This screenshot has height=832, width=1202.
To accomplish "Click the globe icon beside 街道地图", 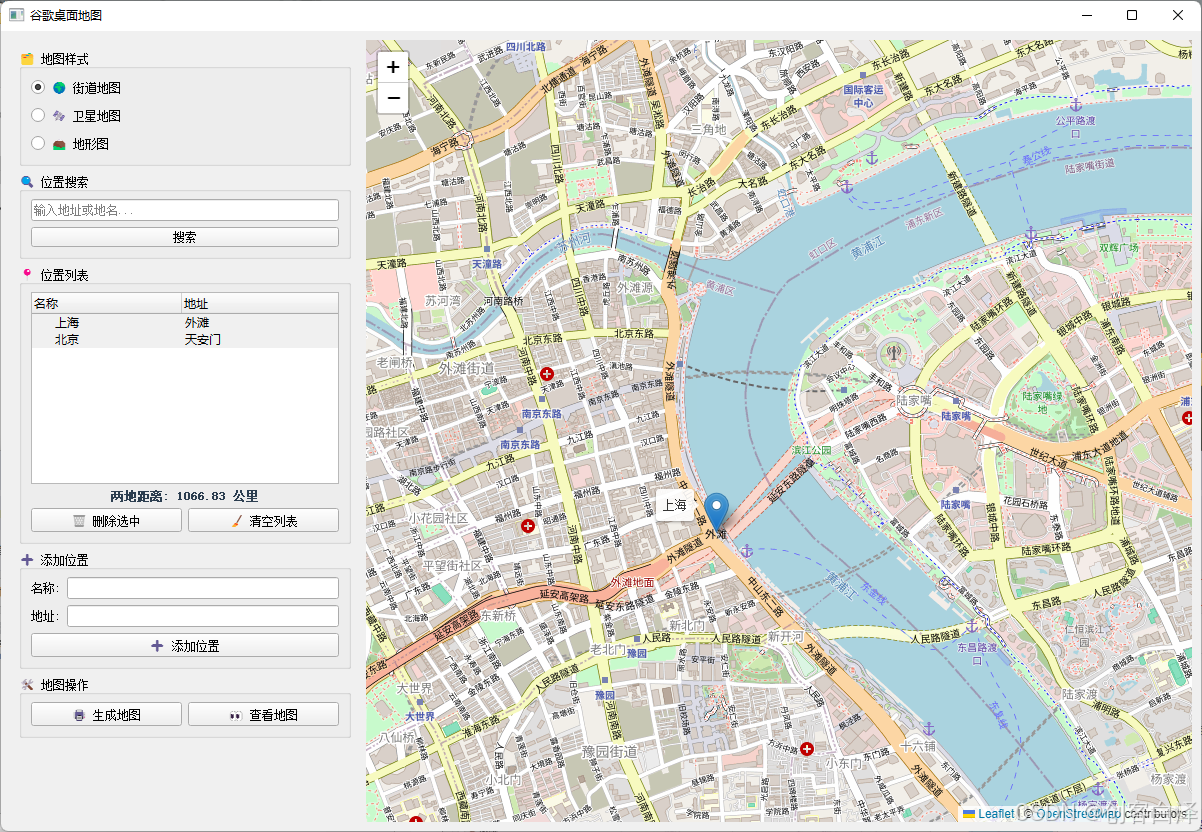I will click(x=59, y=88).
